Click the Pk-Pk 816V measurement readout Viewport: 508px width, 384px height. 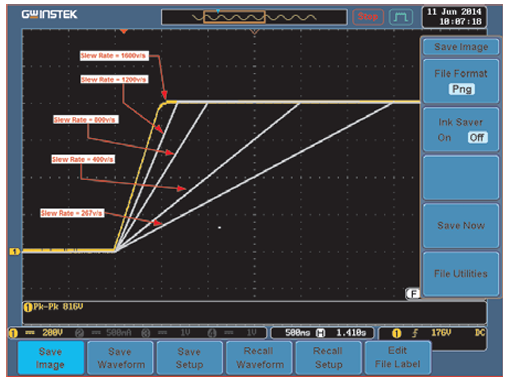[x=58, y=306]
